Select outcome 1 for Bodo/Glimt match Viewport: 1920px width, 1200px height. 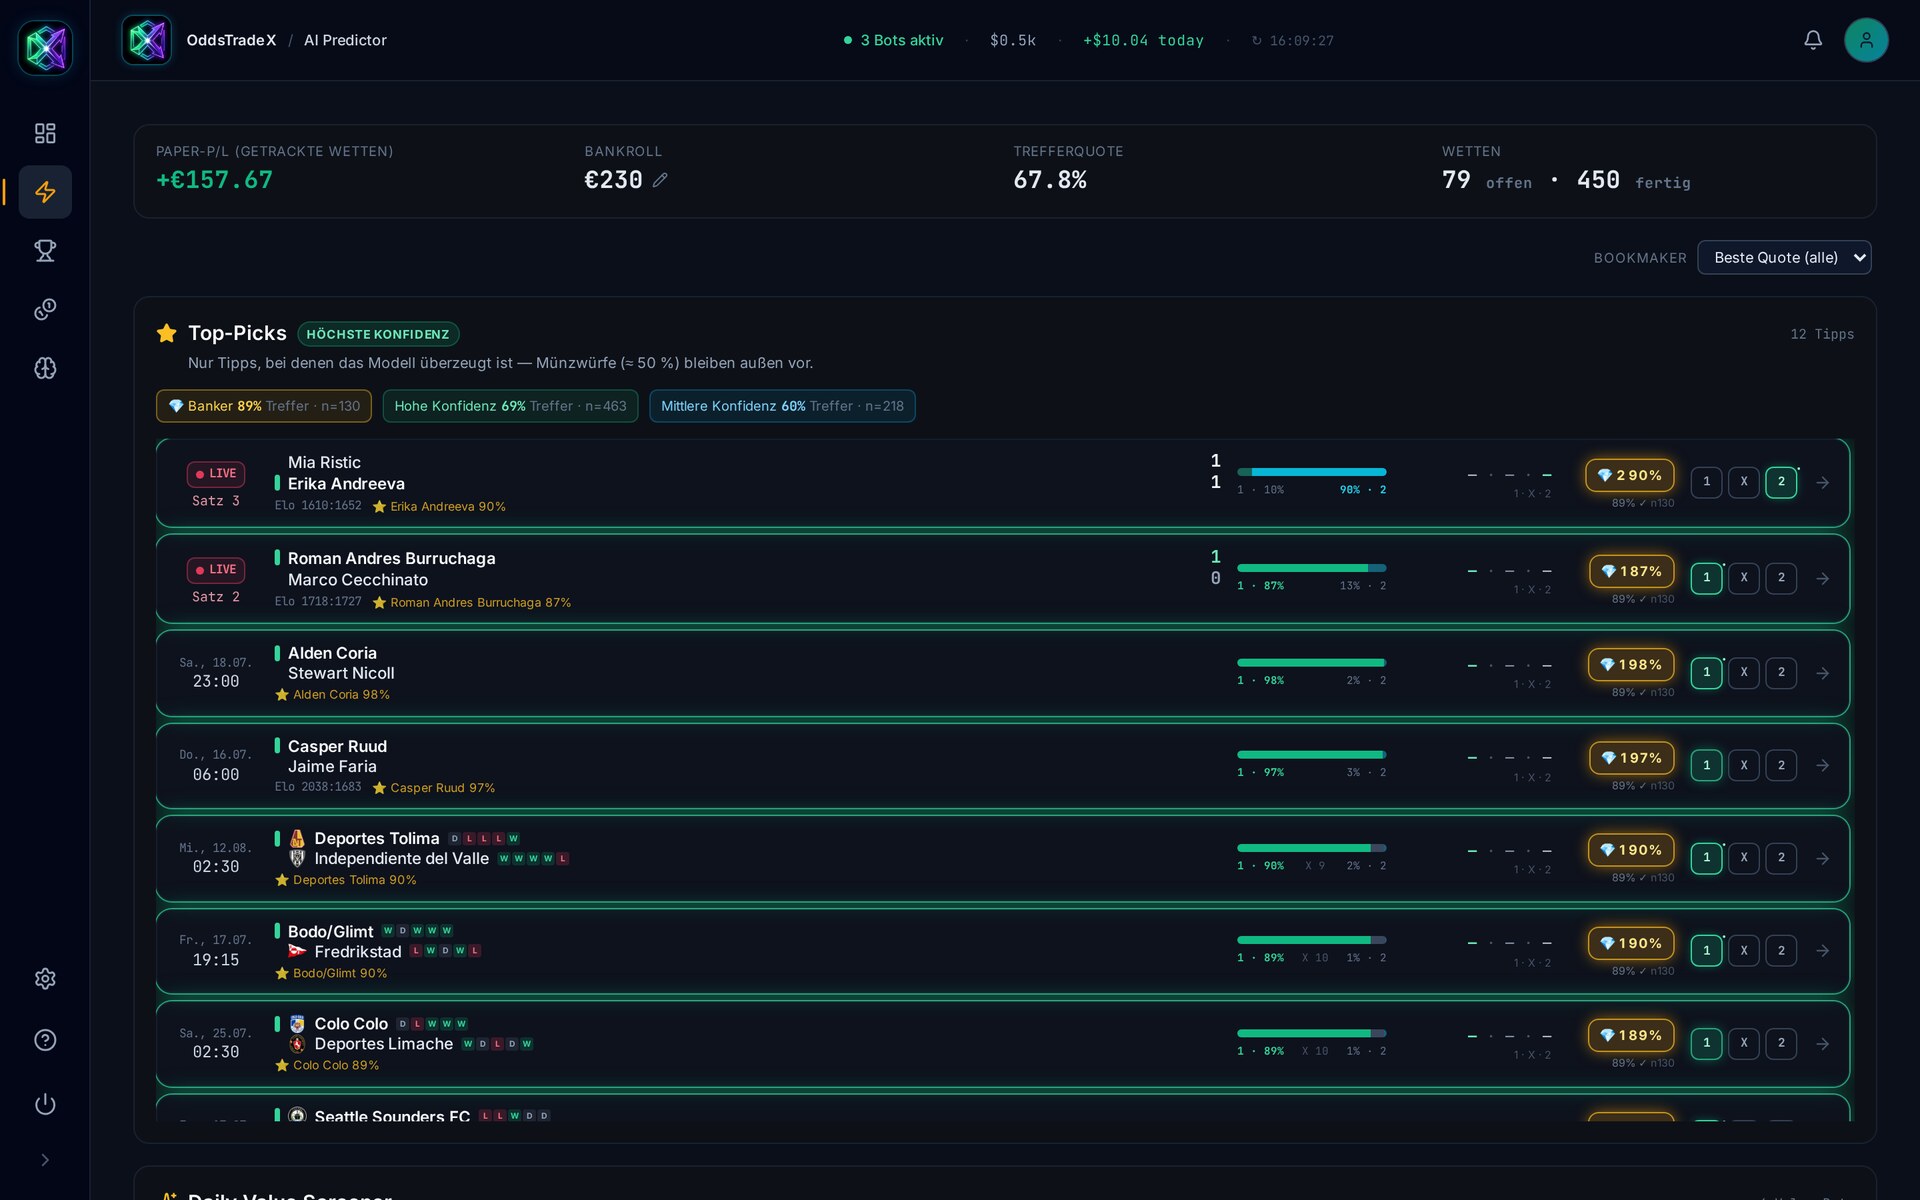[x=1706, y=950]
